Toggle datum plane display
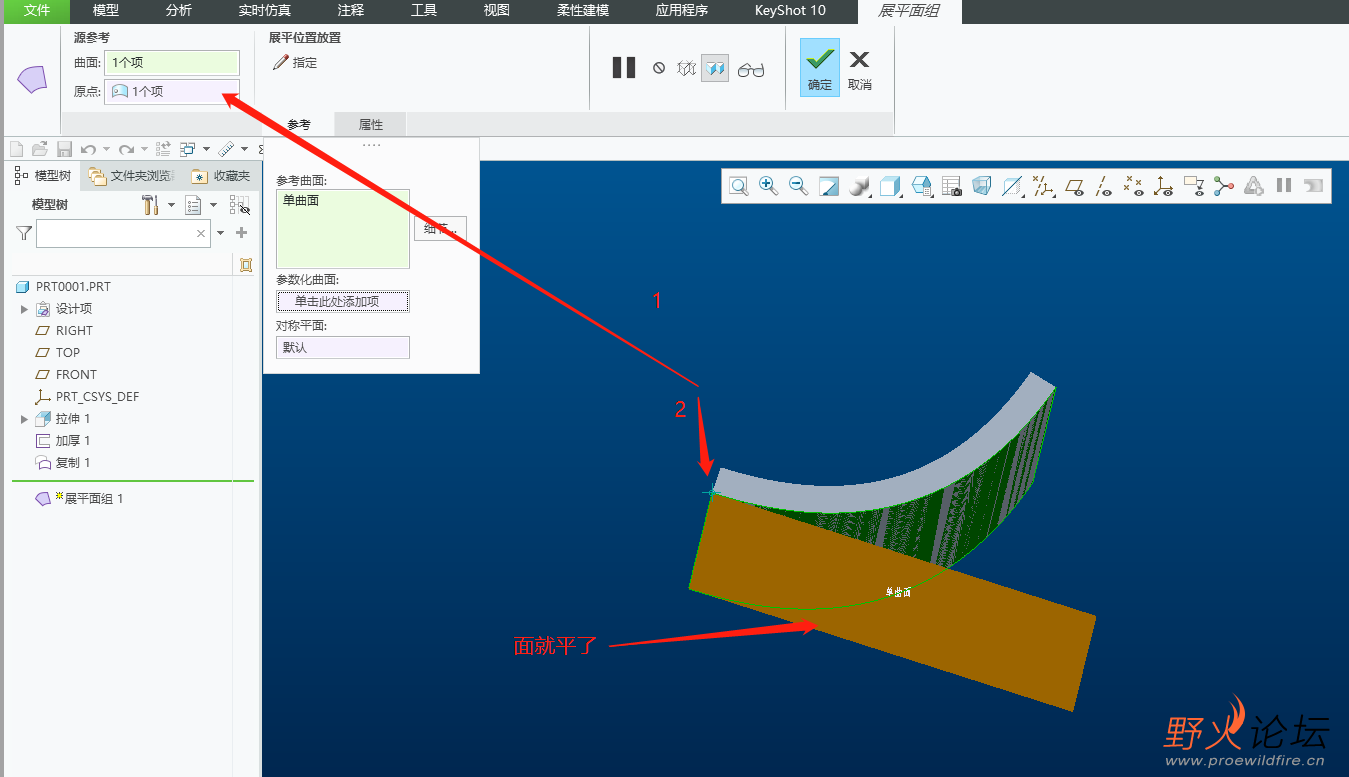This screenshot has width=1349, height=777. coord(1074,185)
